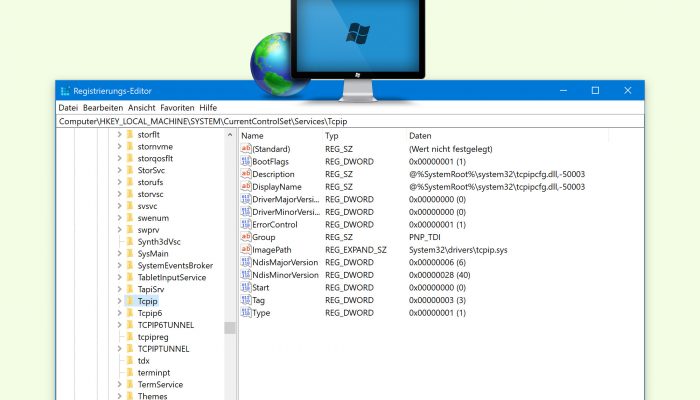Expand the storflt tree node
This screenshot has width=700, height=400.
tap(119, 134)
